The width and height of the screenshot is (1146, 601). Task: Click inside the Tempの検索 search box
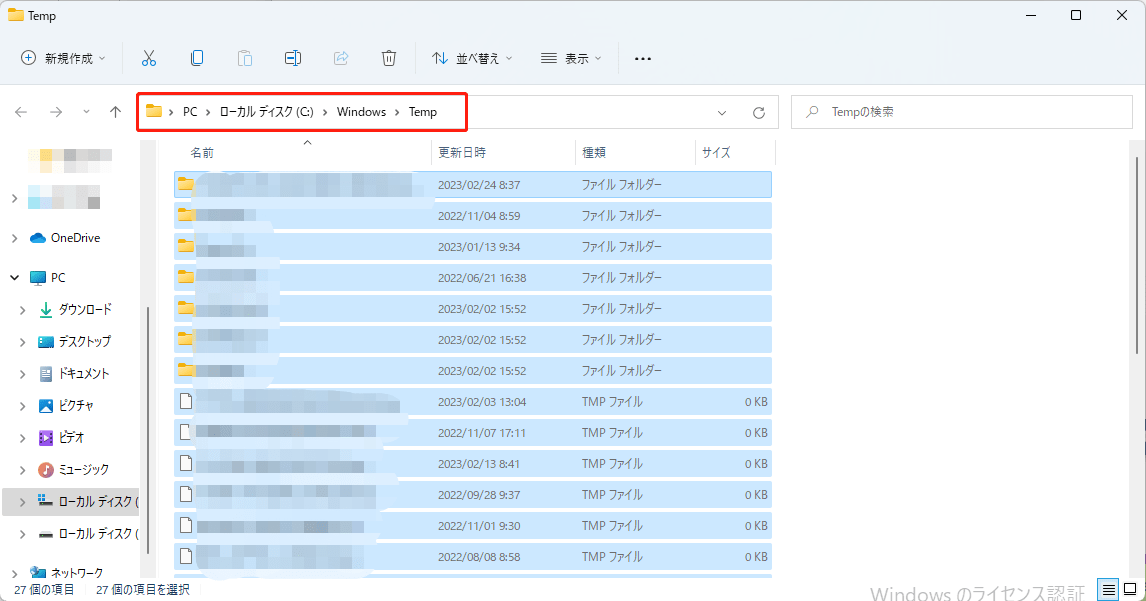point(960,112)
